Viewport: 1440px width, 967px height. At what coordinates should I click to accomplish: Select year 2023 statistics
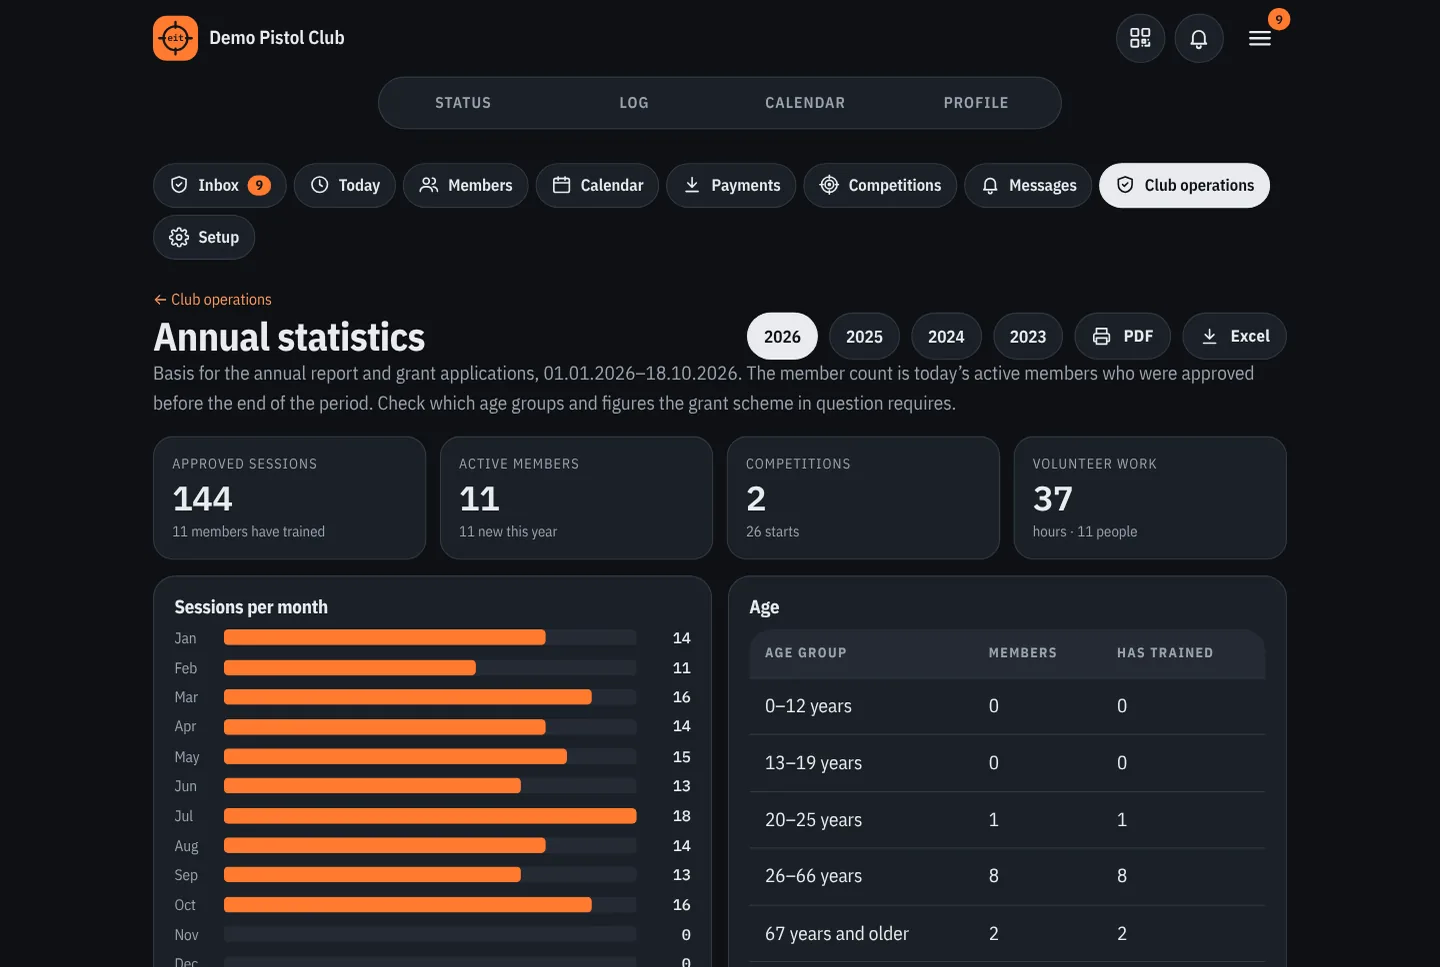point(1028,336)
